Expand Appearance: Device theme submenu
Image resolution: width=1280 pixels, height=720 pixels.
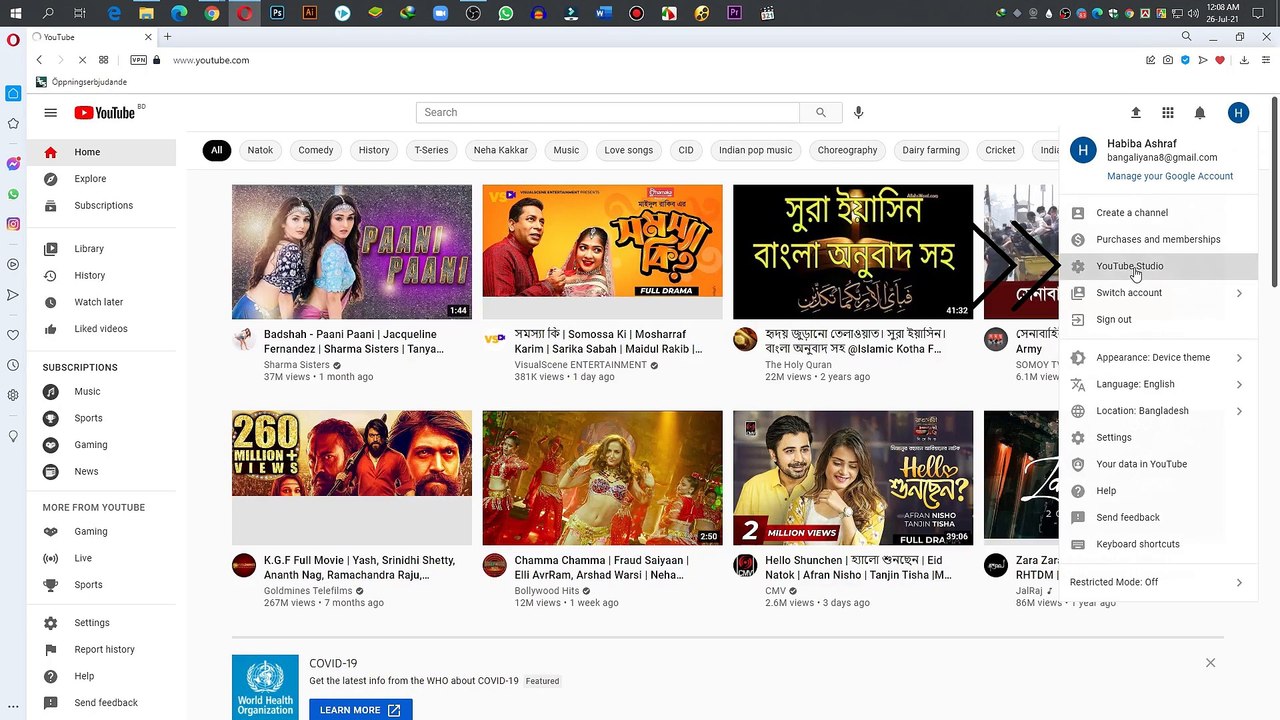pyautogui.click(x=1157, y=358)
